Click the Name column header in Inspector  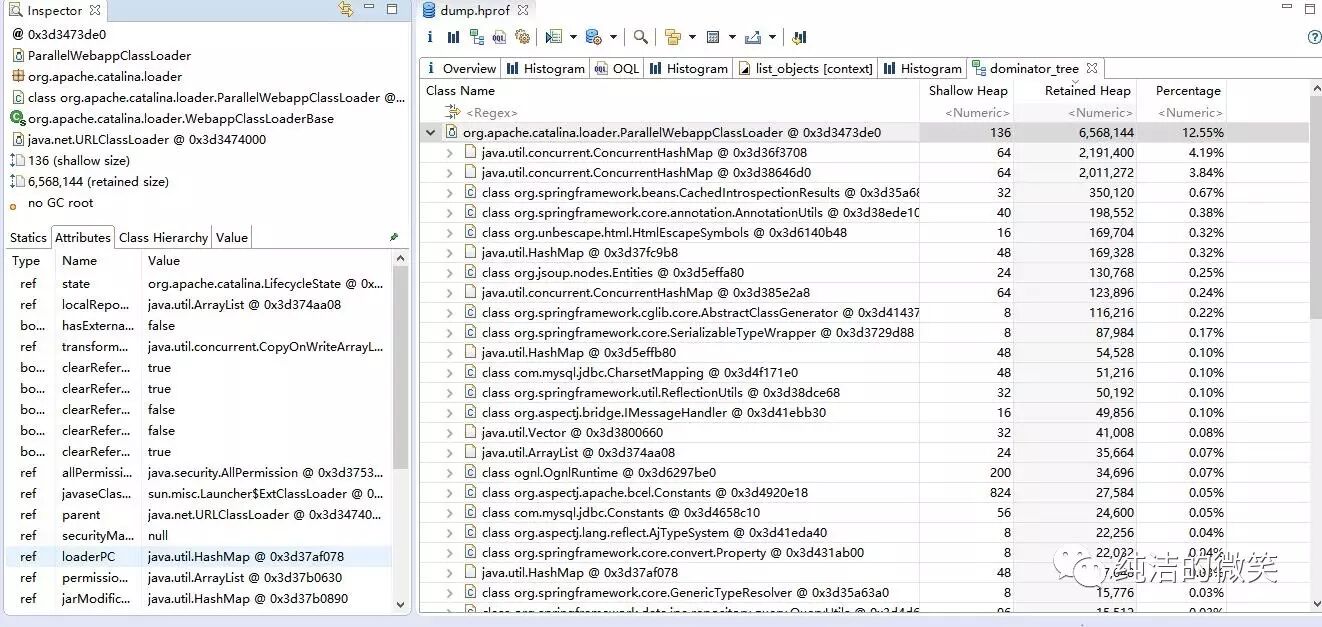click(x=97, y=260)
